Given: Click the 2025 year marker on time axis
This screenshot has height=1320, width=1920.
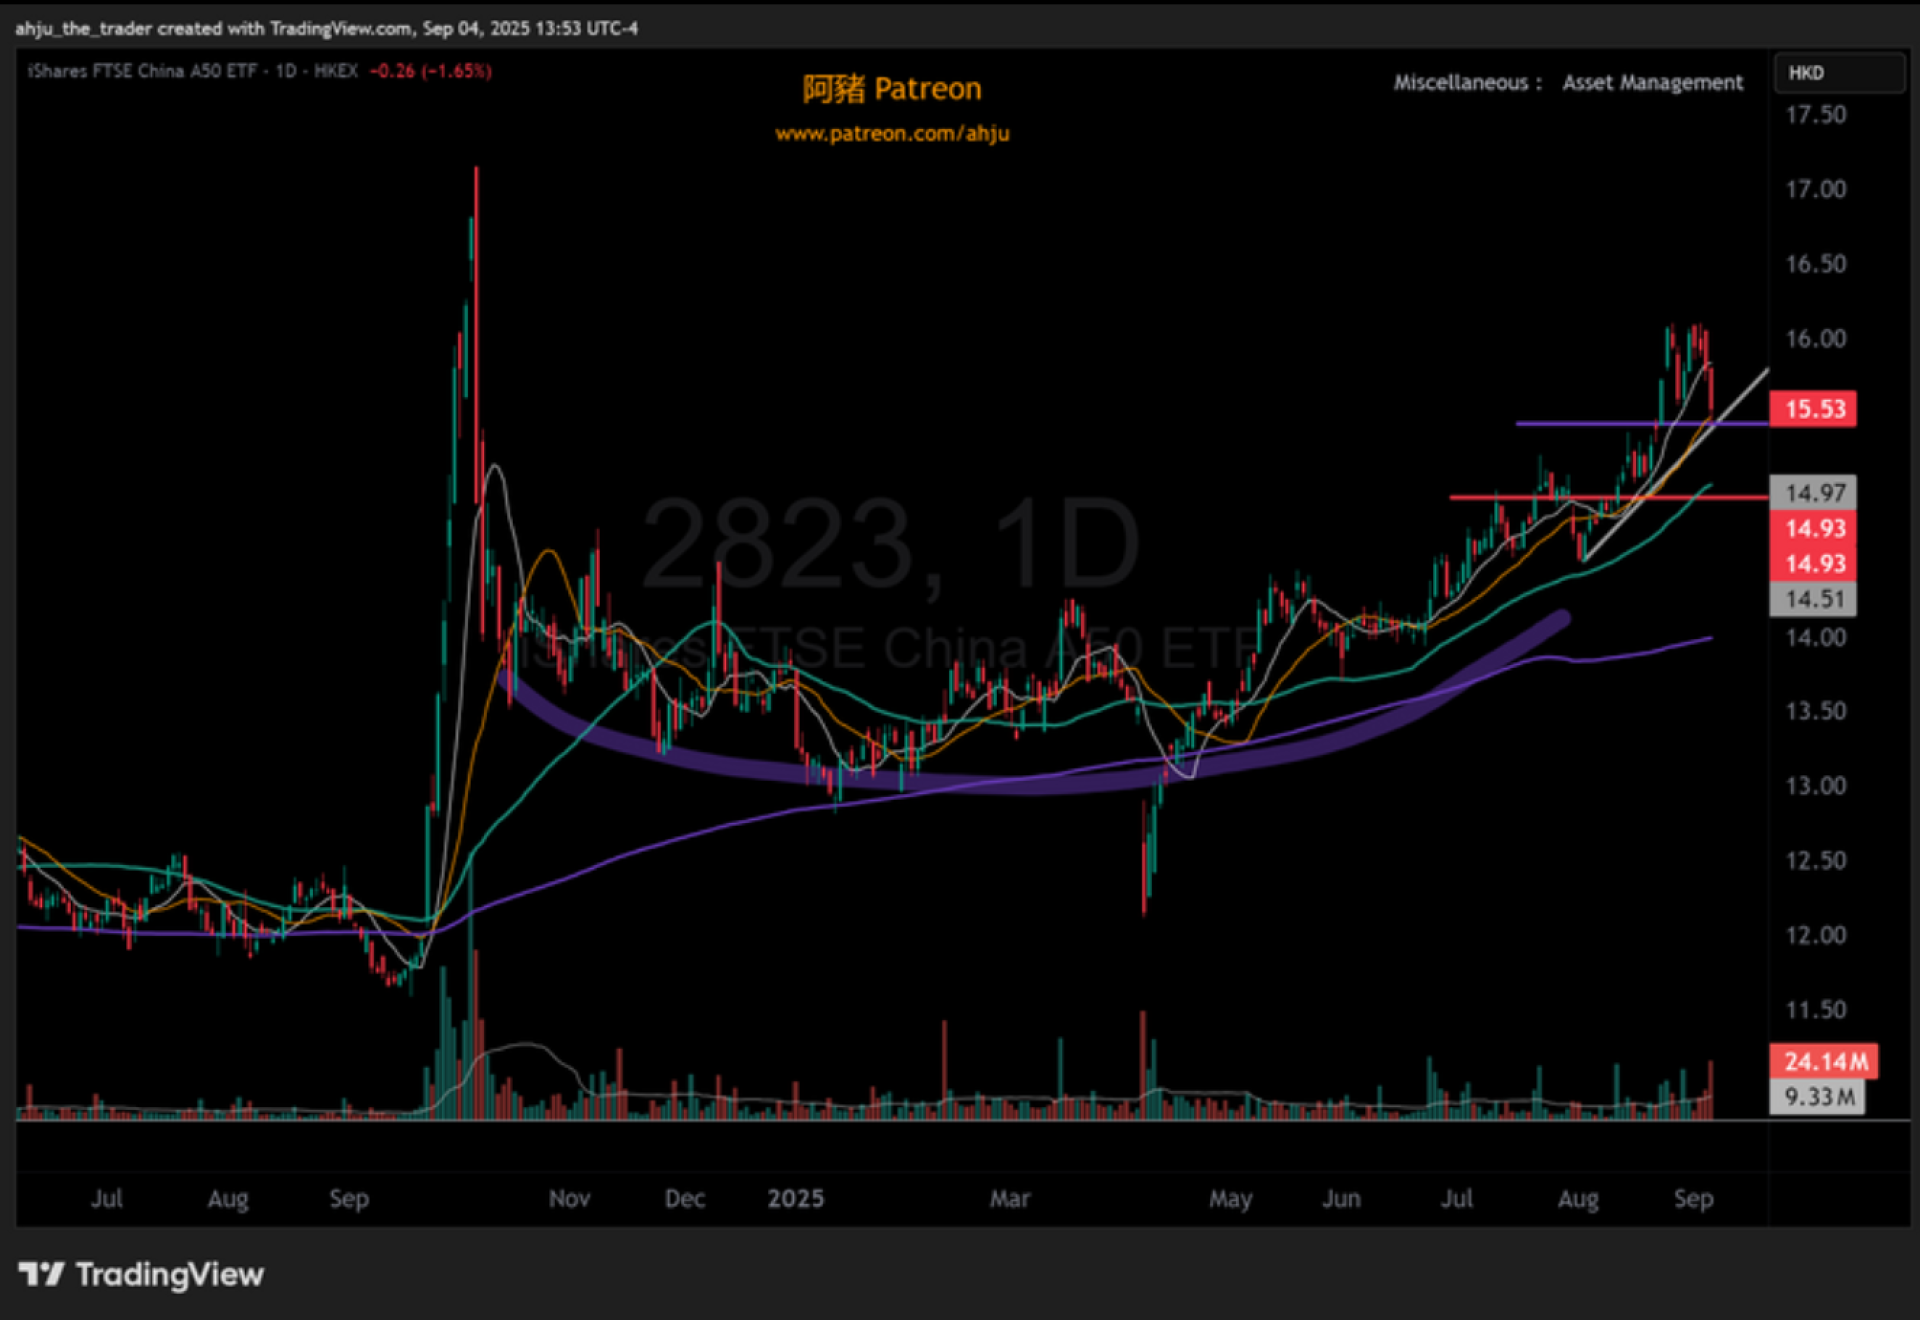Looking at the screenshot, I should [x=795, y=1198].
